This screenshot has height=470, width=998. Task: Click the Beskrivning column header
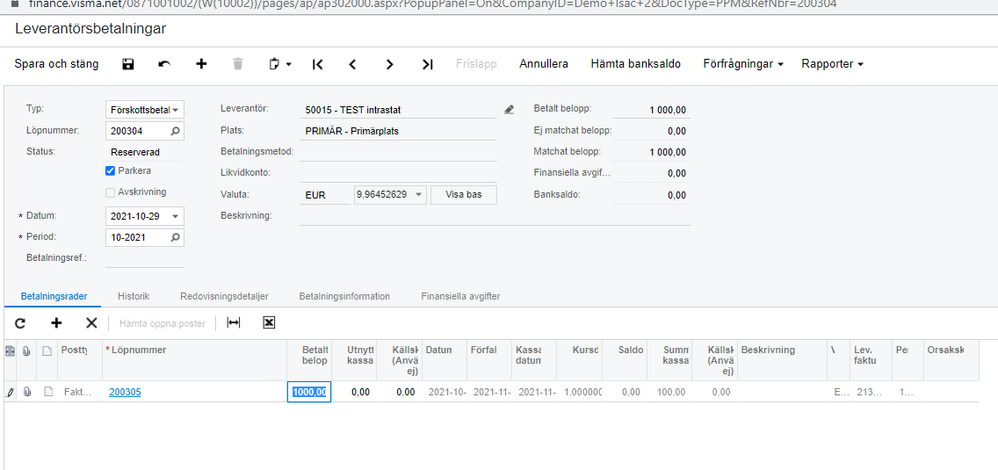point(768,350)
